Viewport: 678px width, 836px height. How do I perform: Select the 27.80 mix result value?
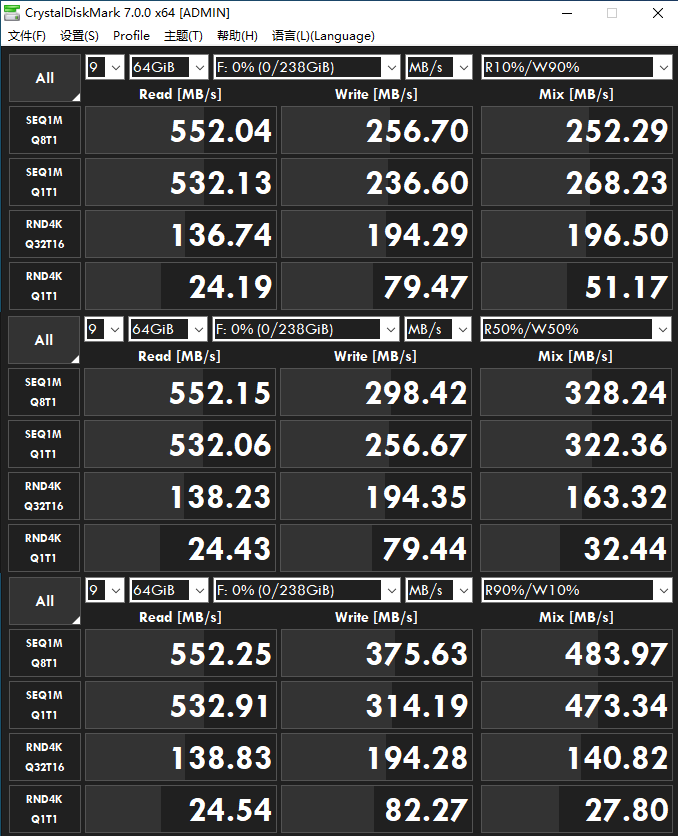pos(577,809)
